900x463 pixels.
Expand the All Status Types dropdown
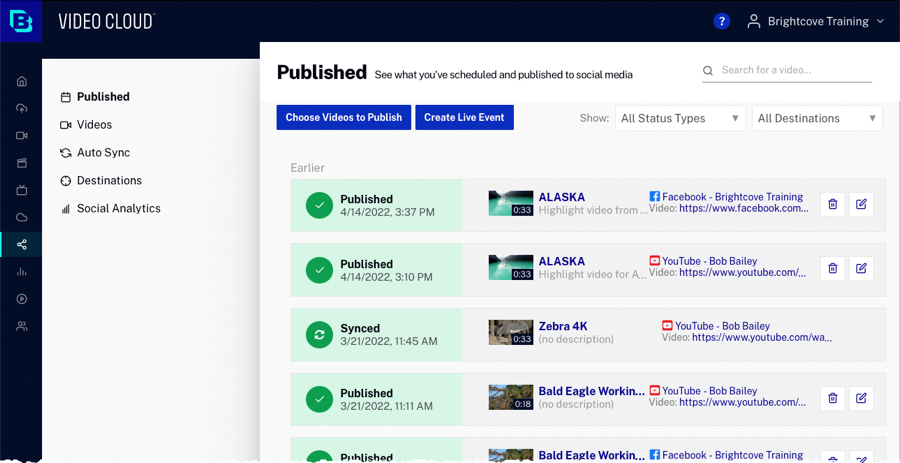(x=680, y=118)
